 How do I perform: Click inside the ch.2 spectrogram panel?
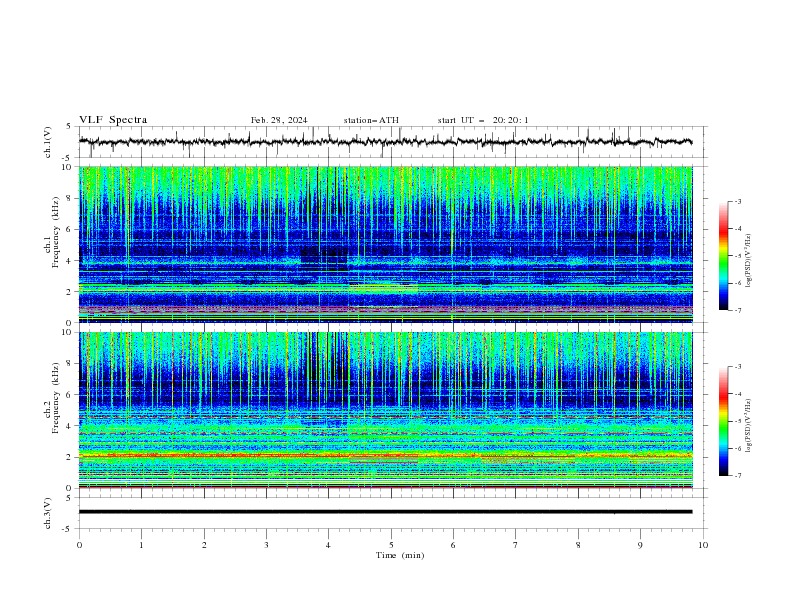(385, 410)
